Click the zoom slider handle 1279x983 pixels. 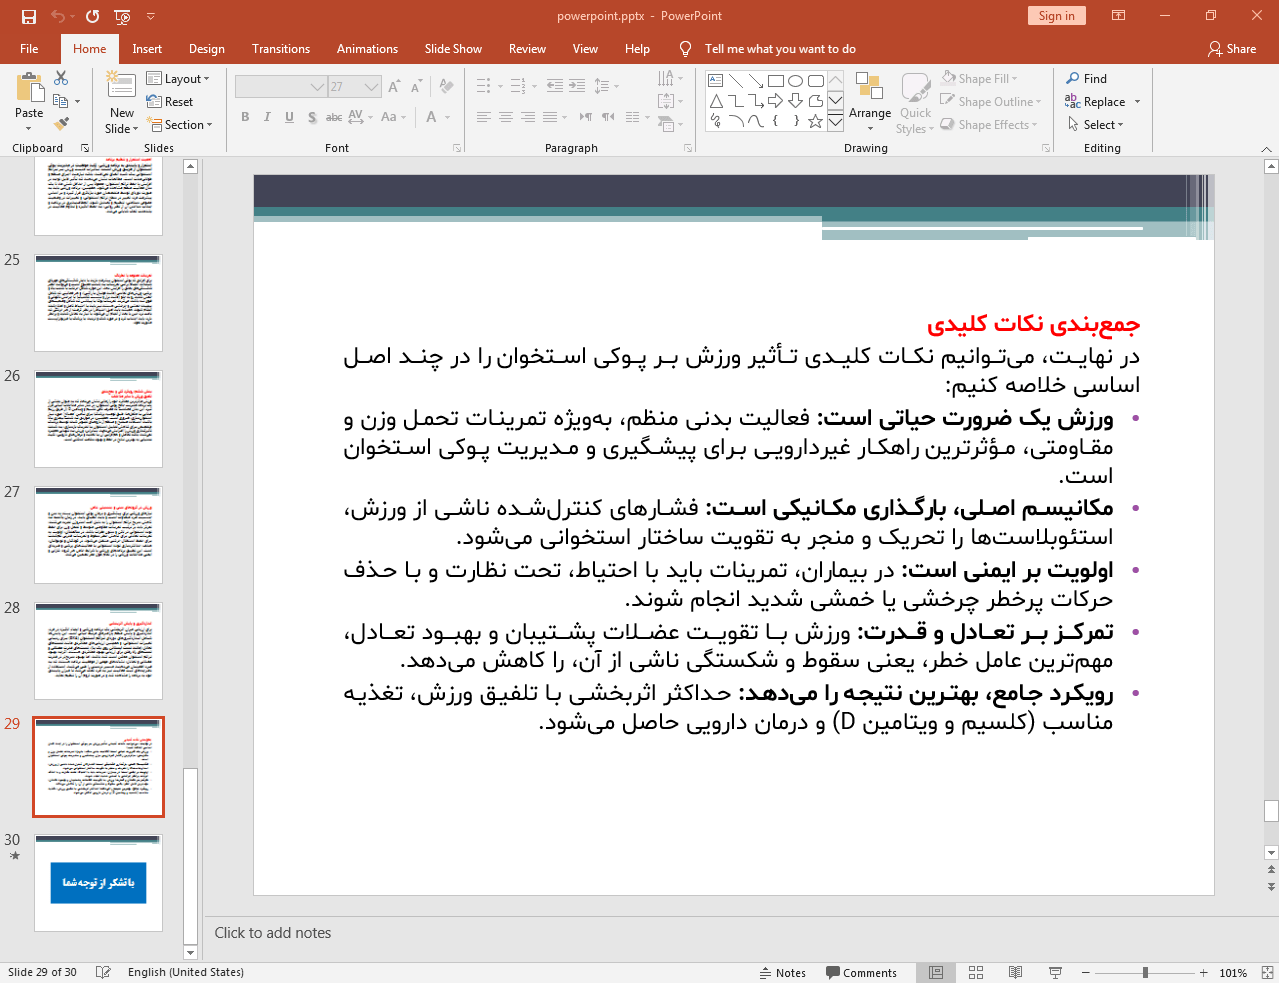[1145, 972]
